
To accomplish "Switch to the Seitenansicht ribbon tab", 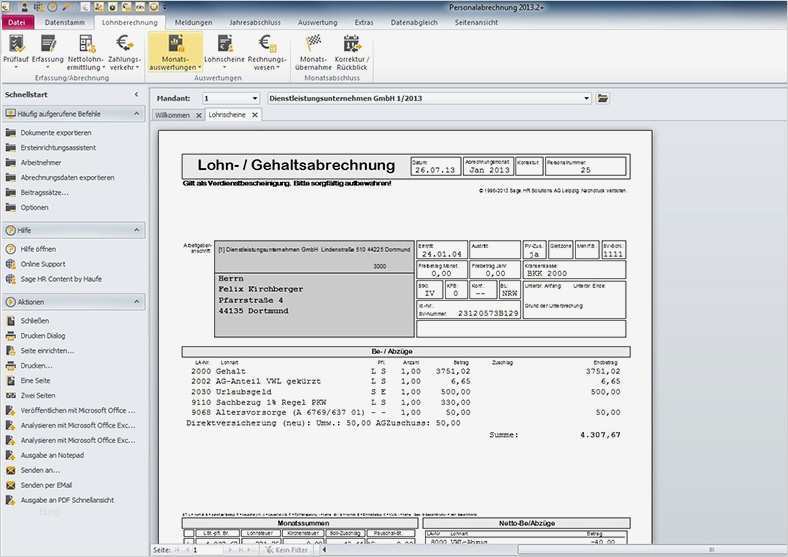I will [476, 22].
